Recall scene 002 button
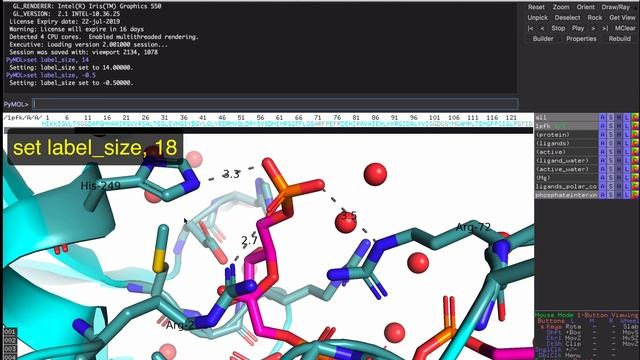Image resolution: width=640 pixels, height=360 pixels. click(10, 340)
